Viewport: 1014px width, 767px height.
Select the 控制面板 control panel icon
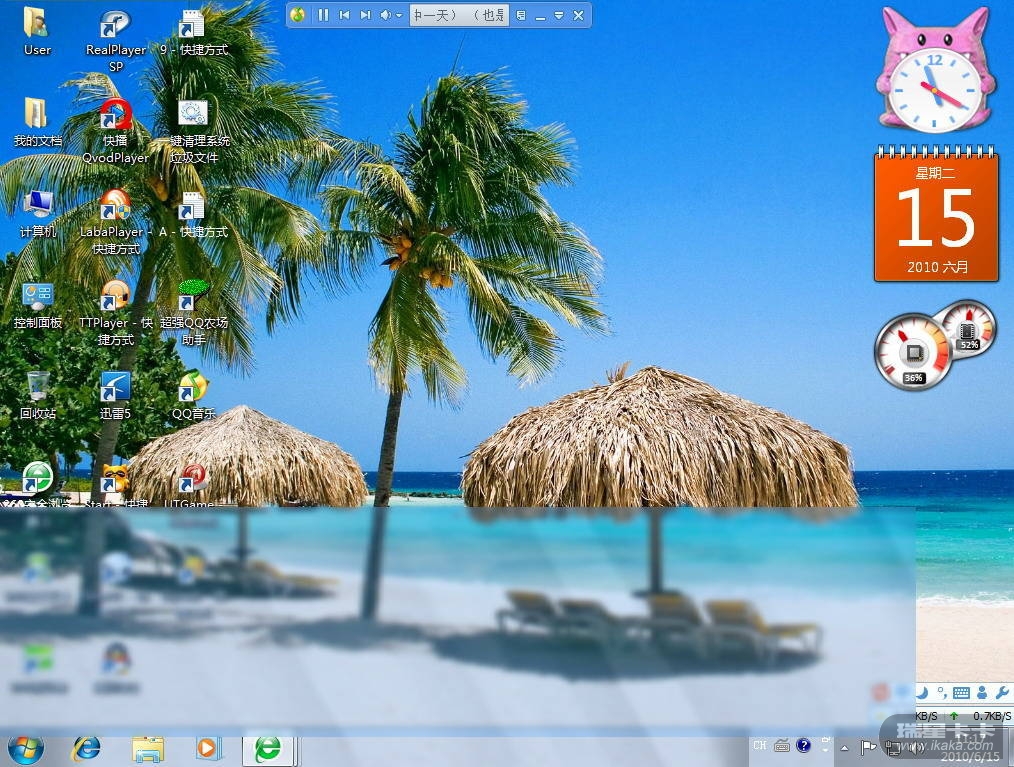(38, 297)
